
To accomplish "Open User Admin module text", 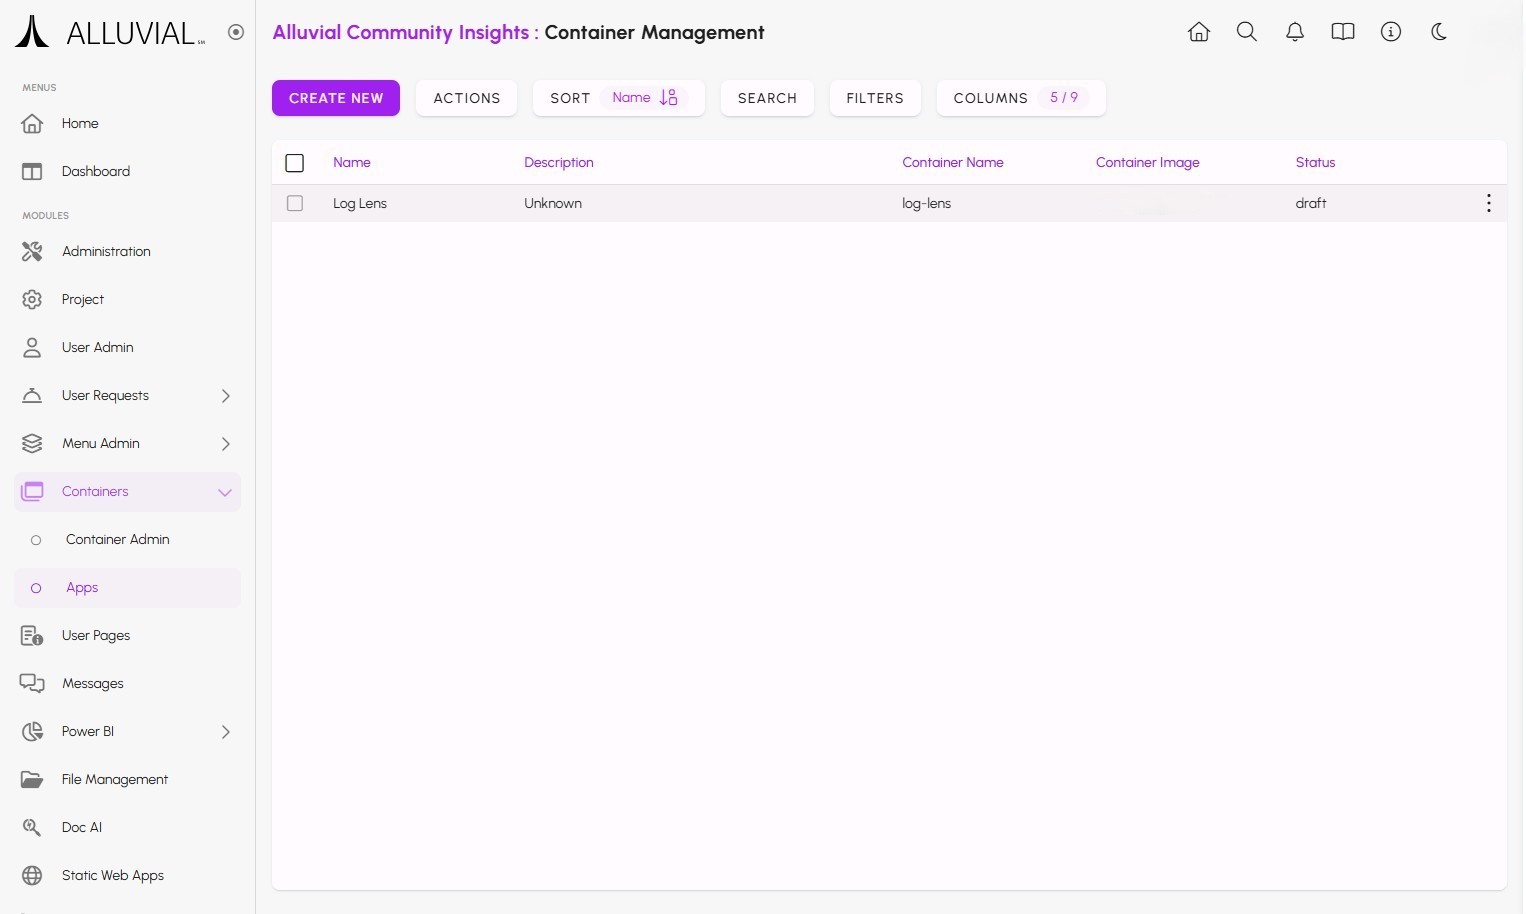I will click(x=98, y=348).
